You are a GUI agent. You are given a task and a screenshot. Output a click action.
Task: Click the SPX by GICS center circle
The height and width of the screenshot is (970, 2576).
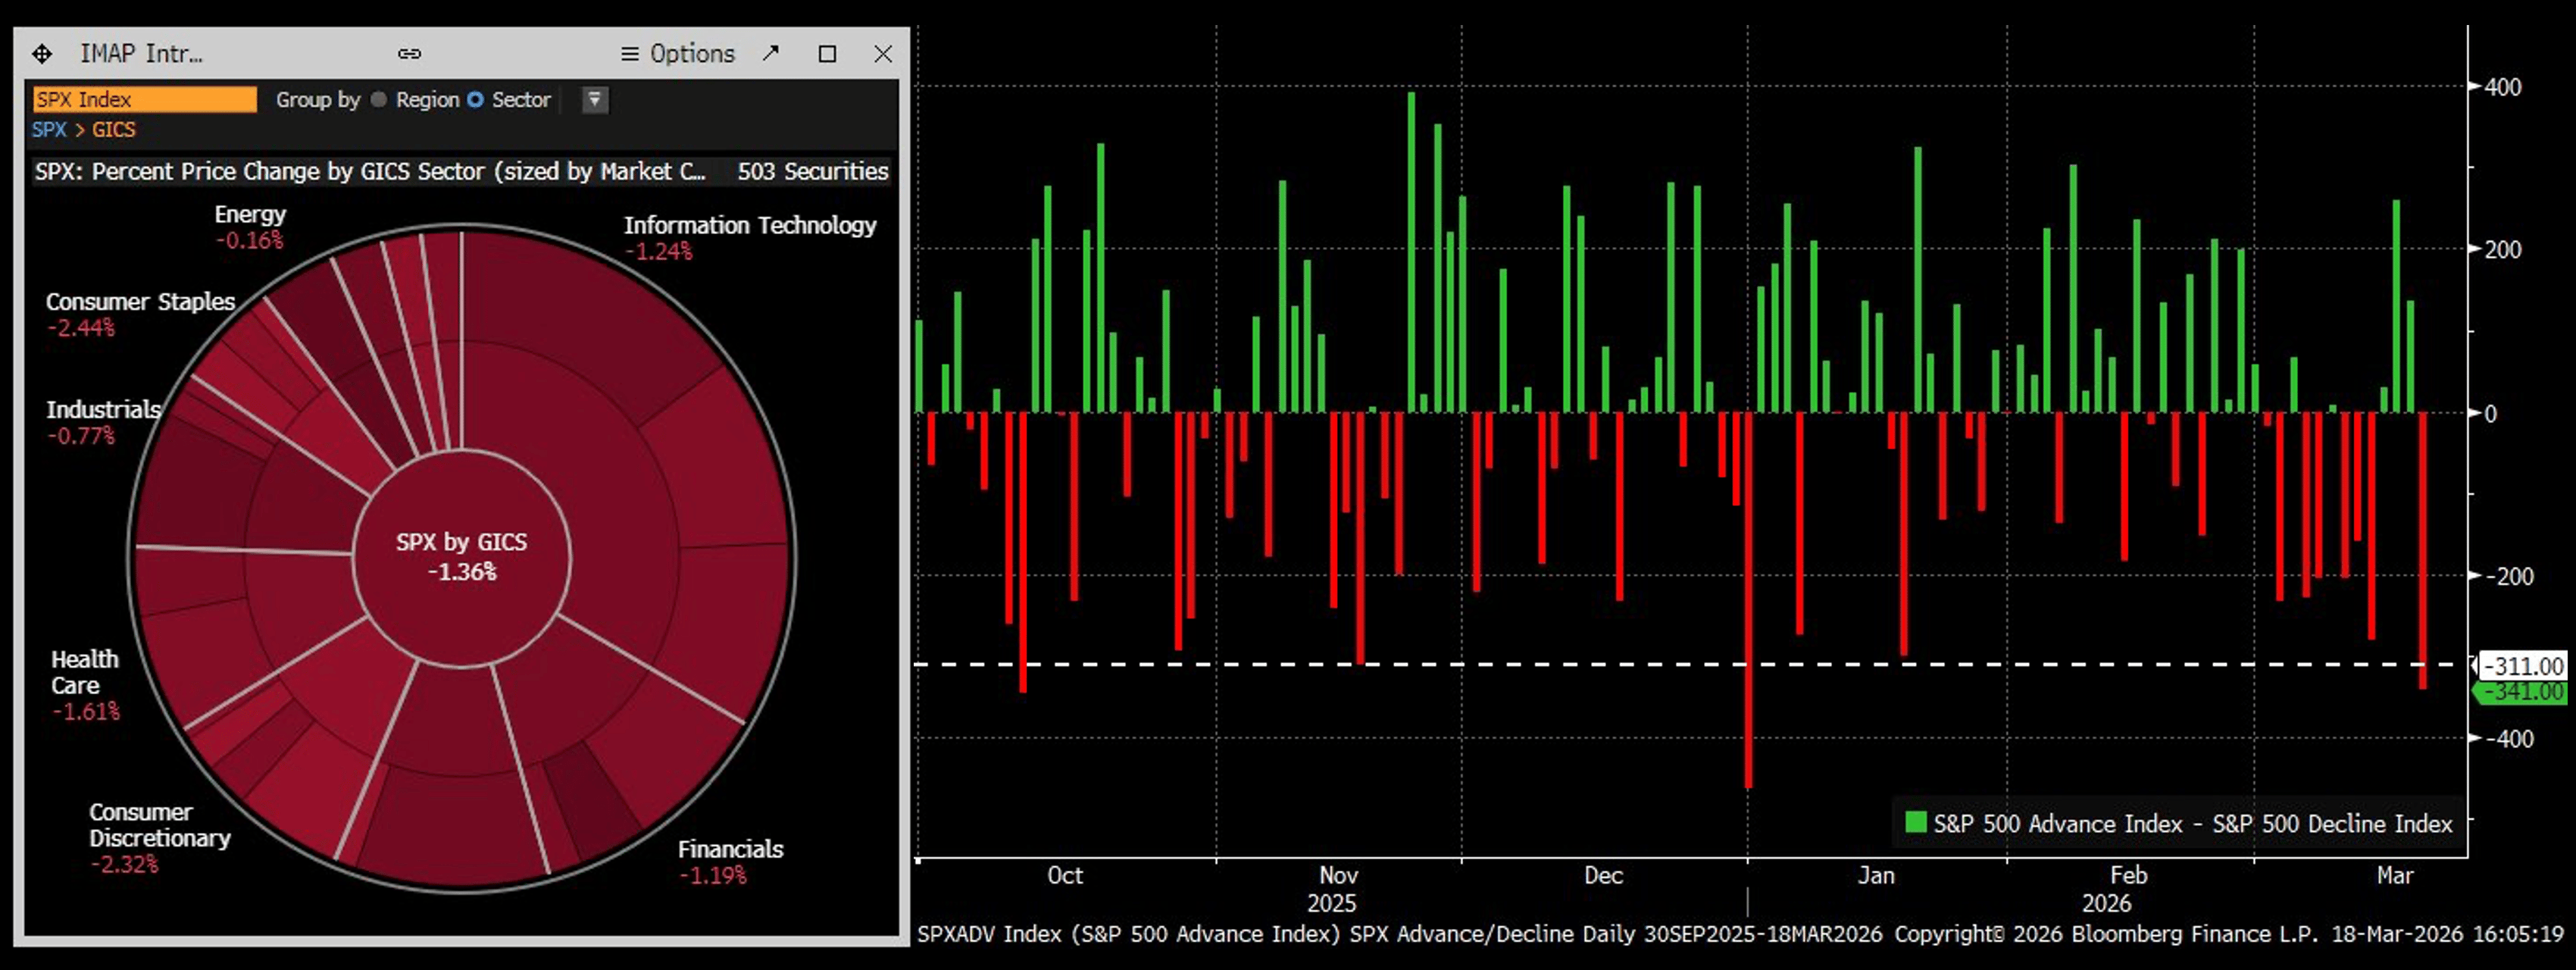tap(461, 557)
